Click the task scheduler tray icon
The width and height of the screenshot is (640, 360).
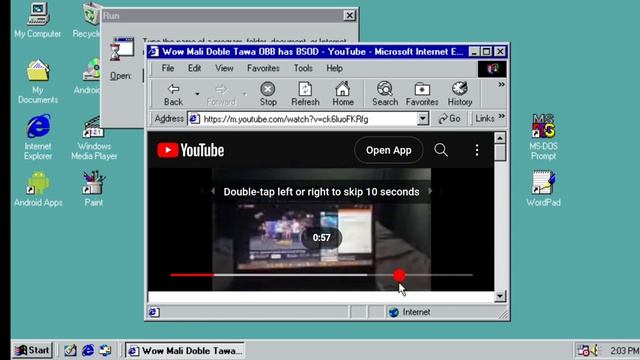pos(583,350)
